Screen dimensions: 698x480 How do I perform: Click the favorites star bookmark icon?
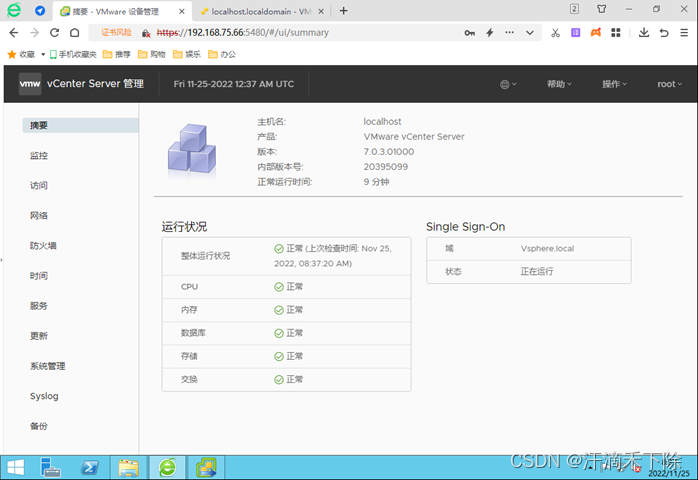tap(12, 54)
